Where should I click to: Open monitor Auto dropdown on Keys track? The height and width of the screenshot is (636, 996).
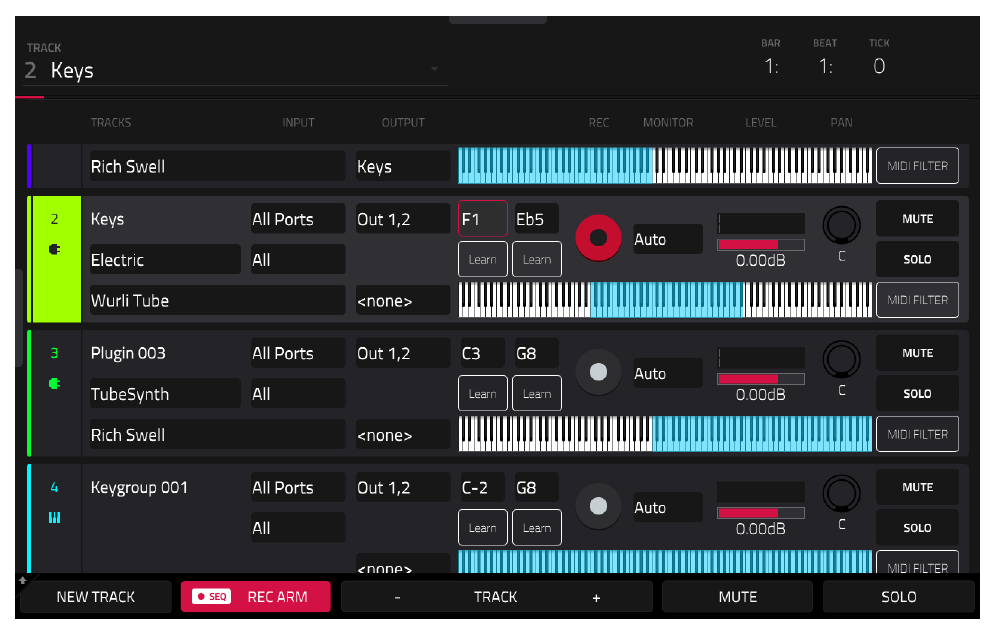tap(668, 239)
